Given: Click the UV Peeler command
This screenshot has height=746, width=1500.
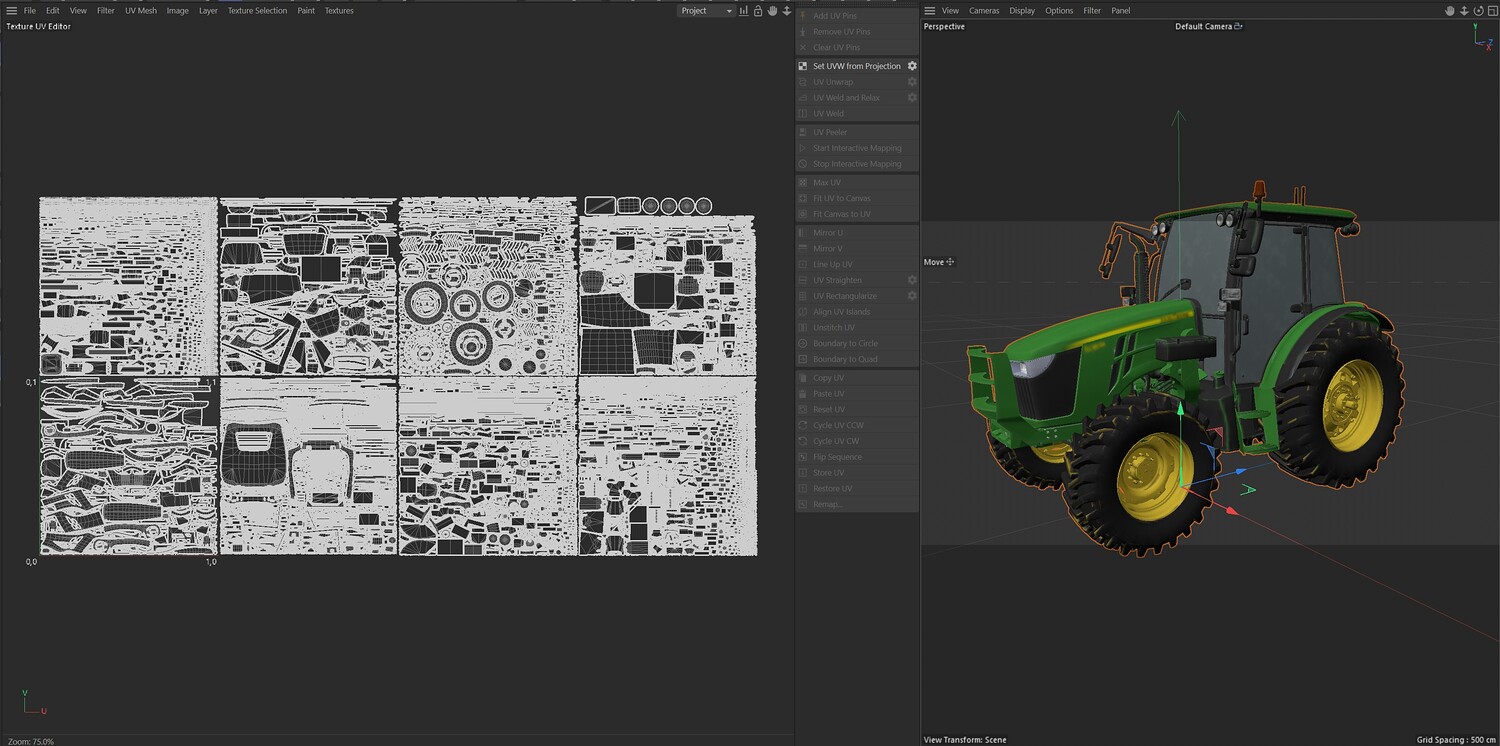Looking at the screenshot, I should [857, 132].
